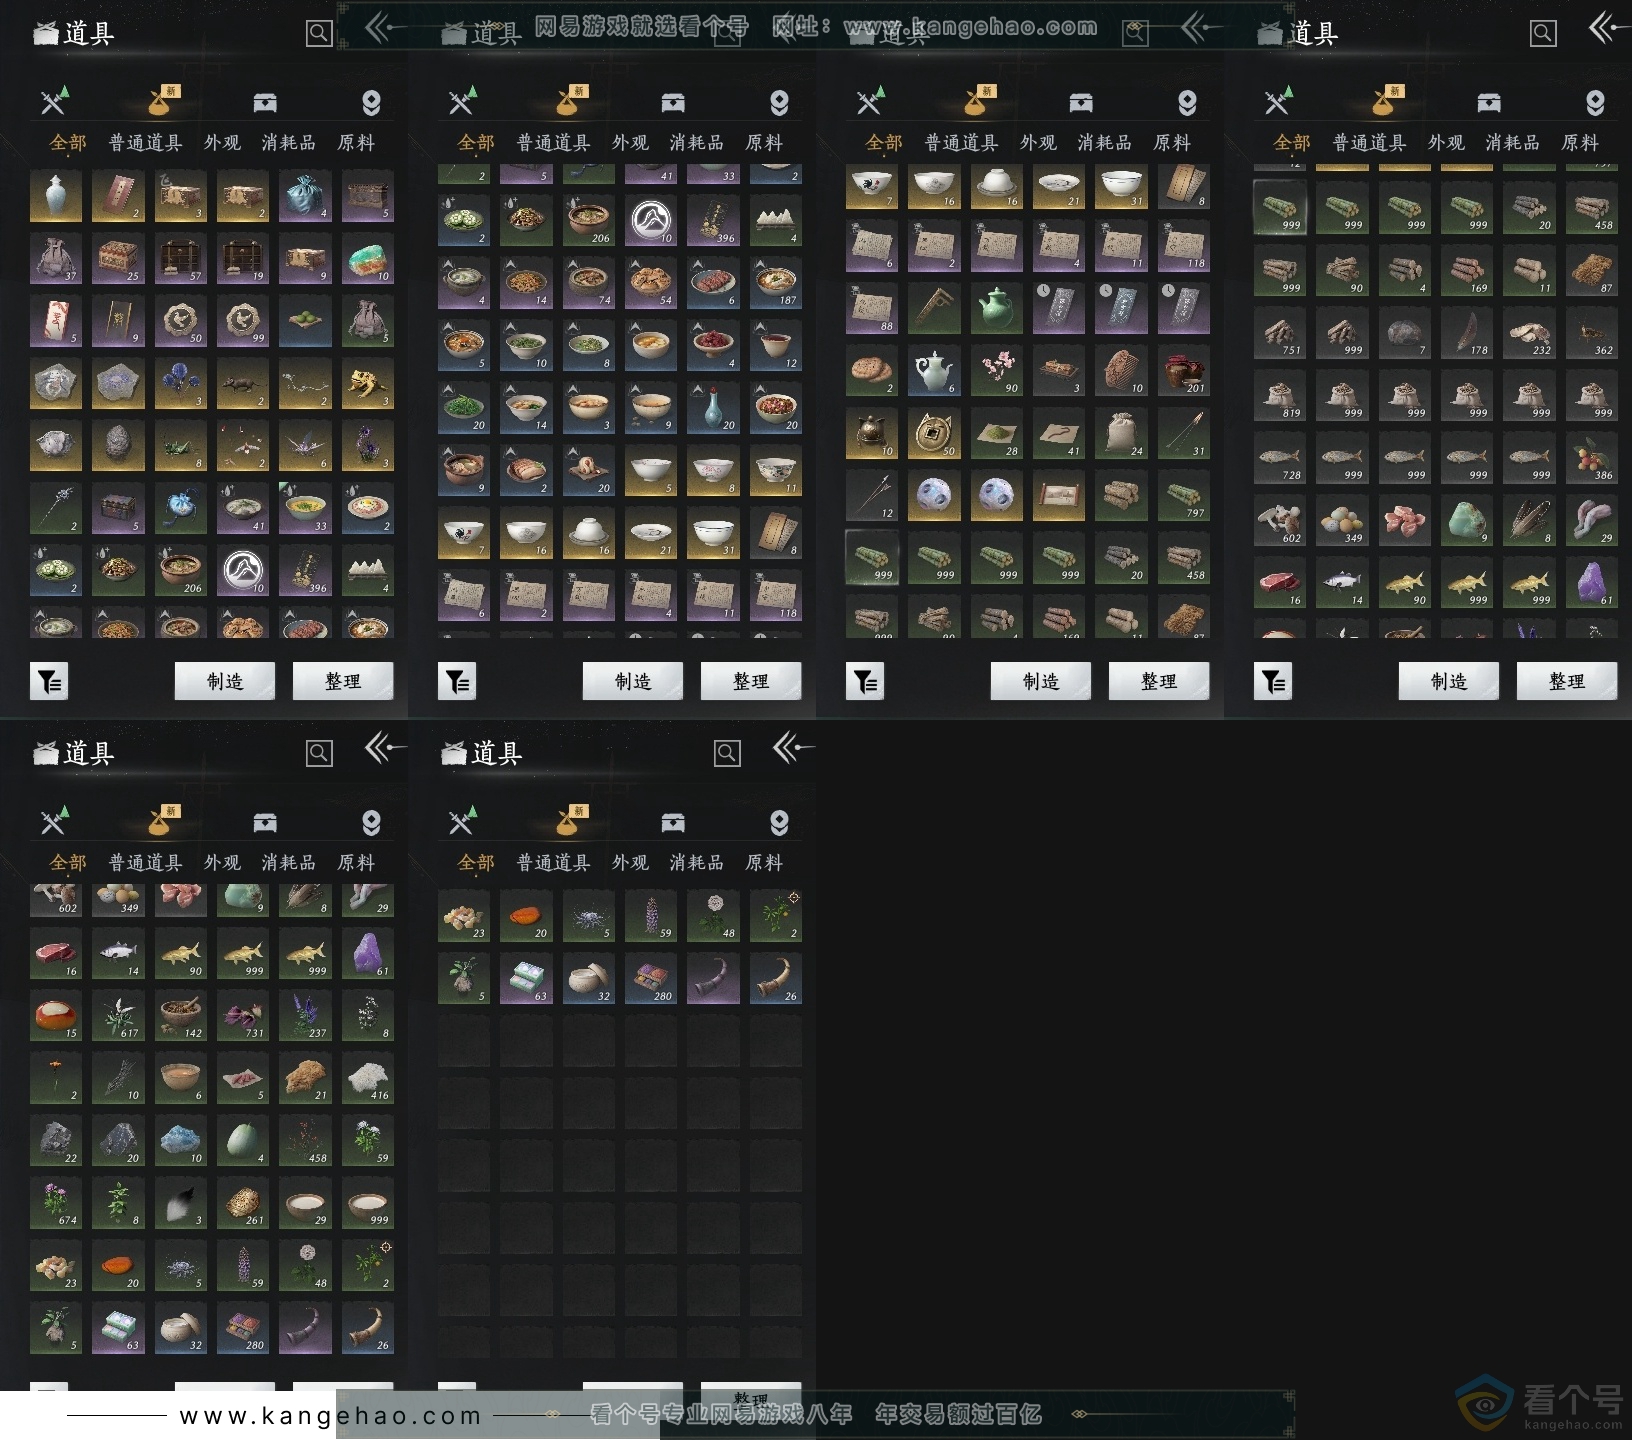
Task: Select red envelope with count 5
Action: click(x=55, y=321)
